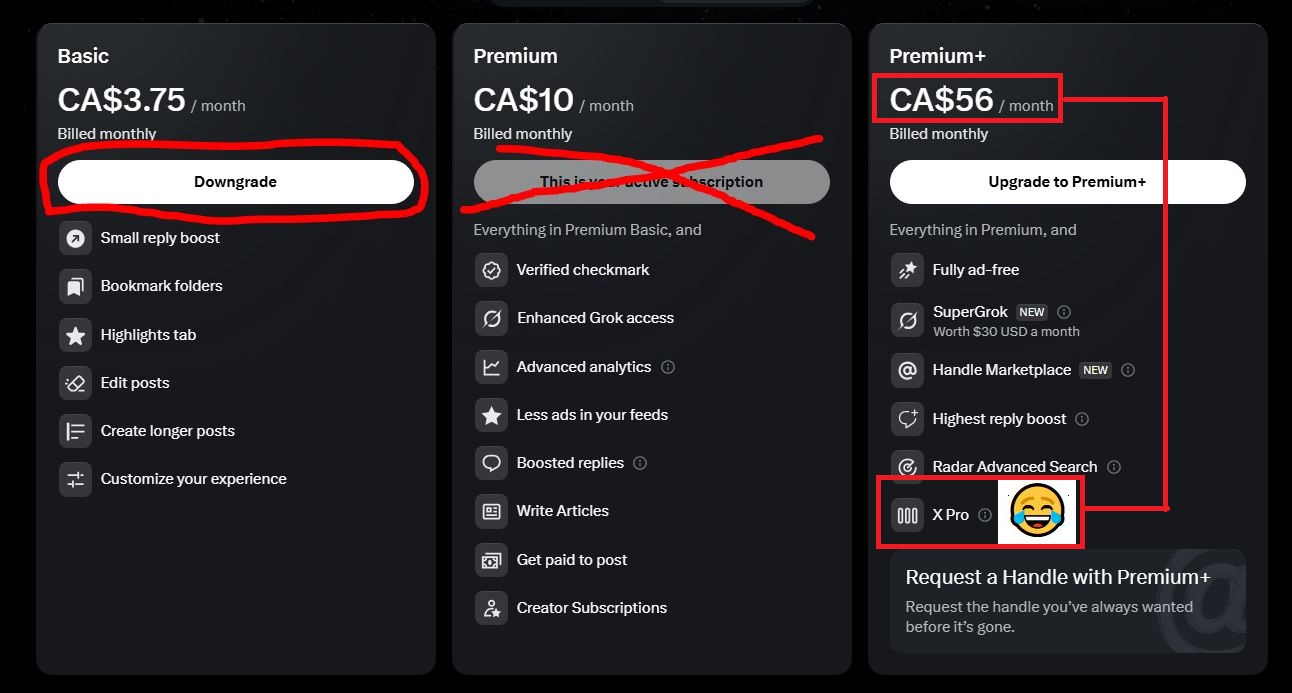Click the Bookmark folders icon
This screenshot has width=1292, height=693.
(75, 287)
